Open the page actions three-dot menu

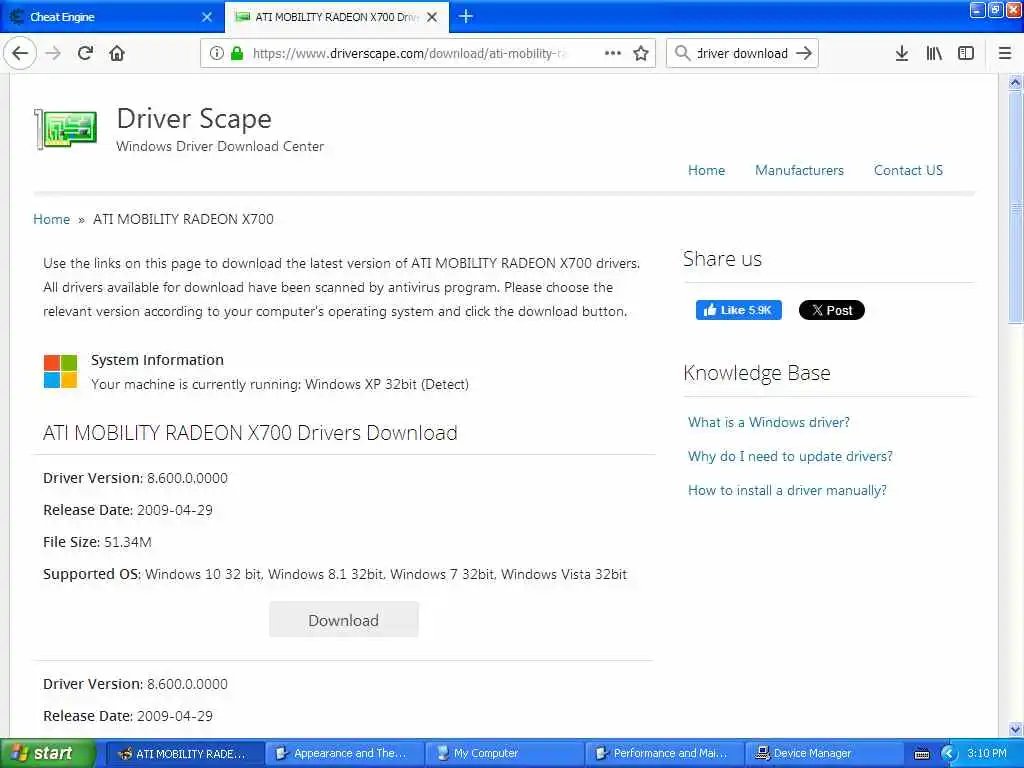613,53
